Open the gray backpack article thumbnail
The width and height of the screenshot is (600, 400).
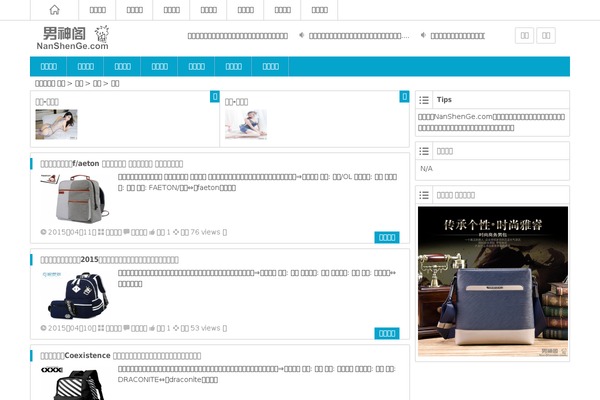pos(75,198)
